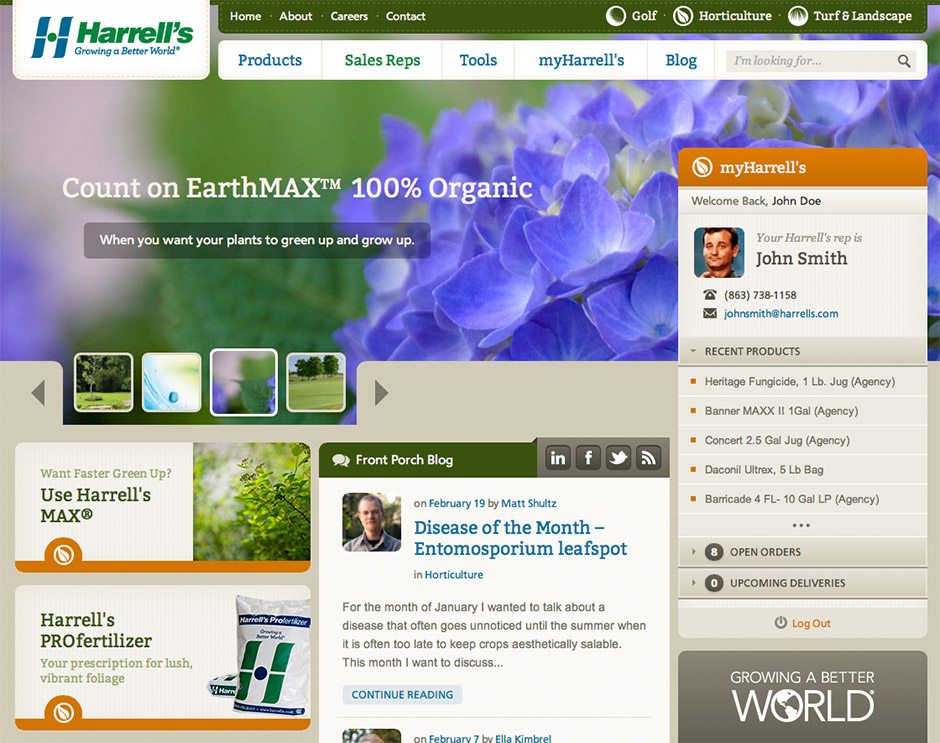Click the envelope icon beside the rep email

tap(710, 313)
